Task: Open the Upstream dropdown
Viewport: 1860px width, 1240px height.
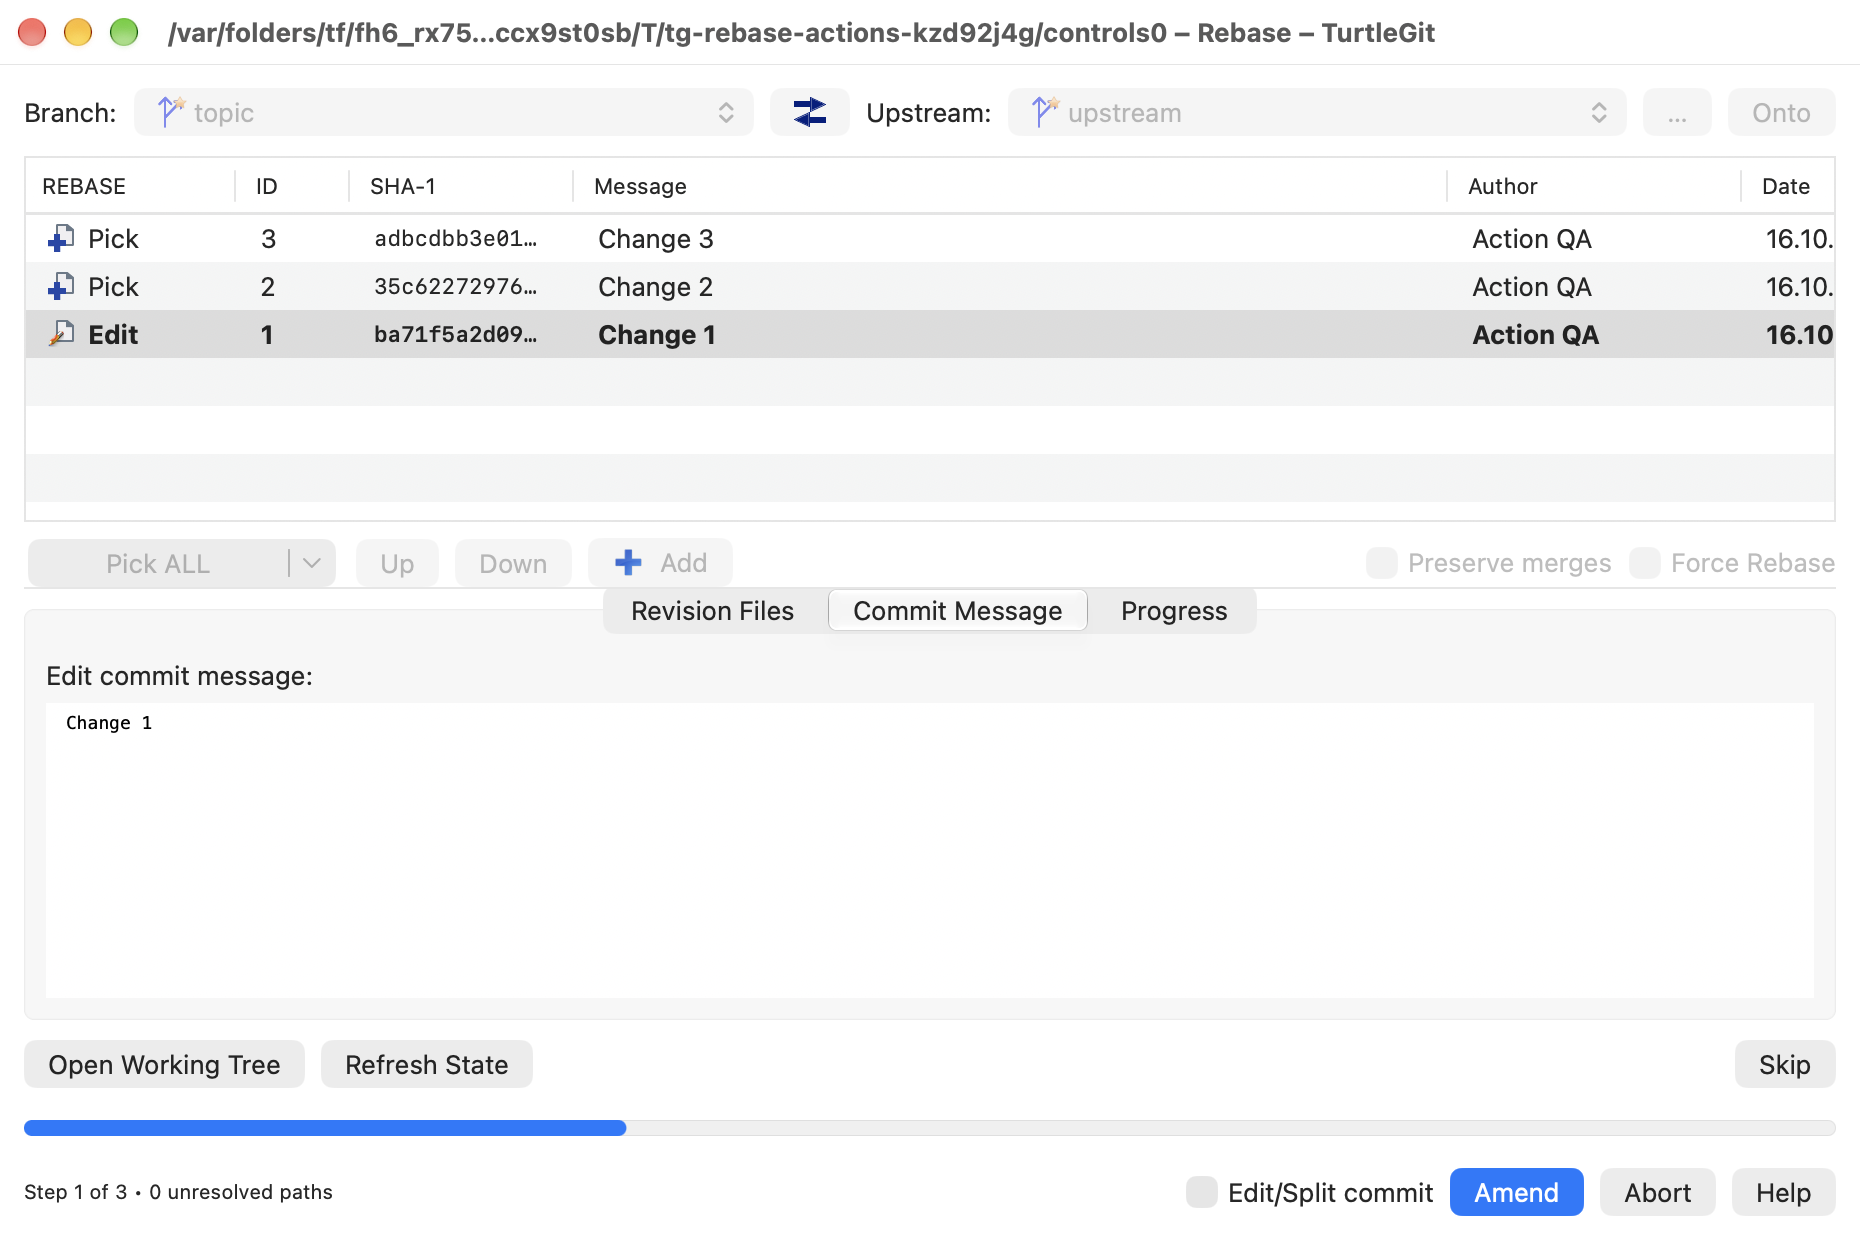Action: pyautogui.click(x=1317, y=112)
